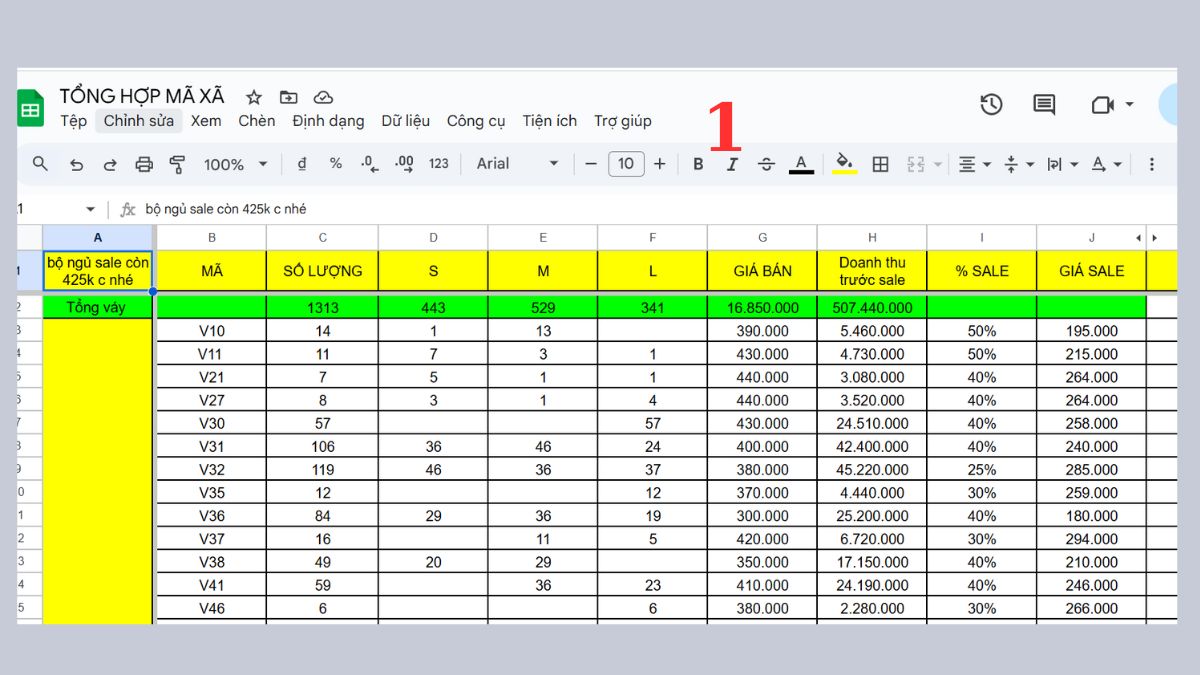This screenshot has height=675, width=1200.
Task: Open text wrapping dropdown
Action: pyautogui.click(x=1062, y=164)
